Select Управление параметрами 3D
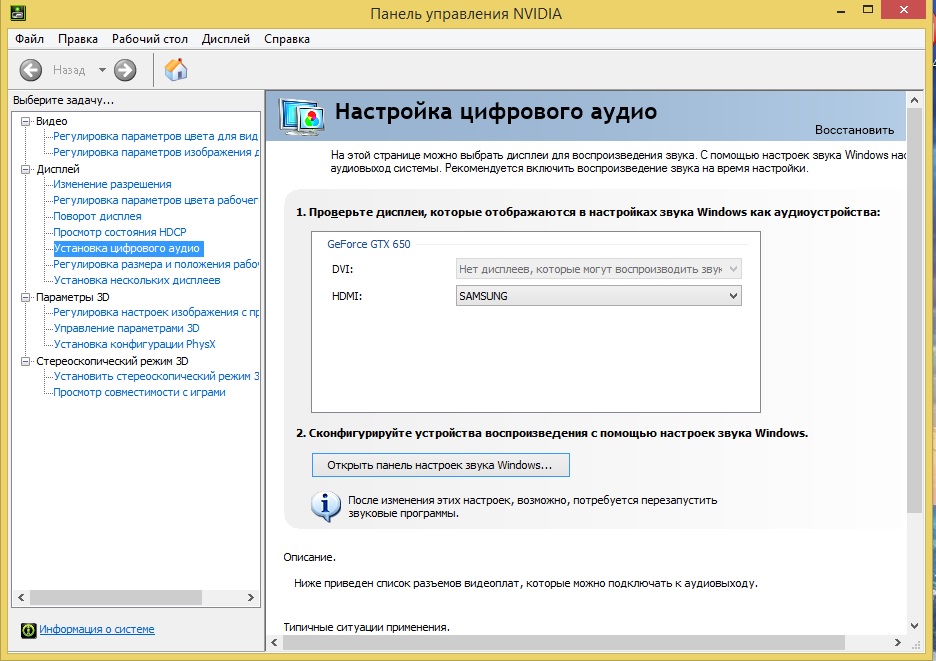 click(x=127, y=328)
